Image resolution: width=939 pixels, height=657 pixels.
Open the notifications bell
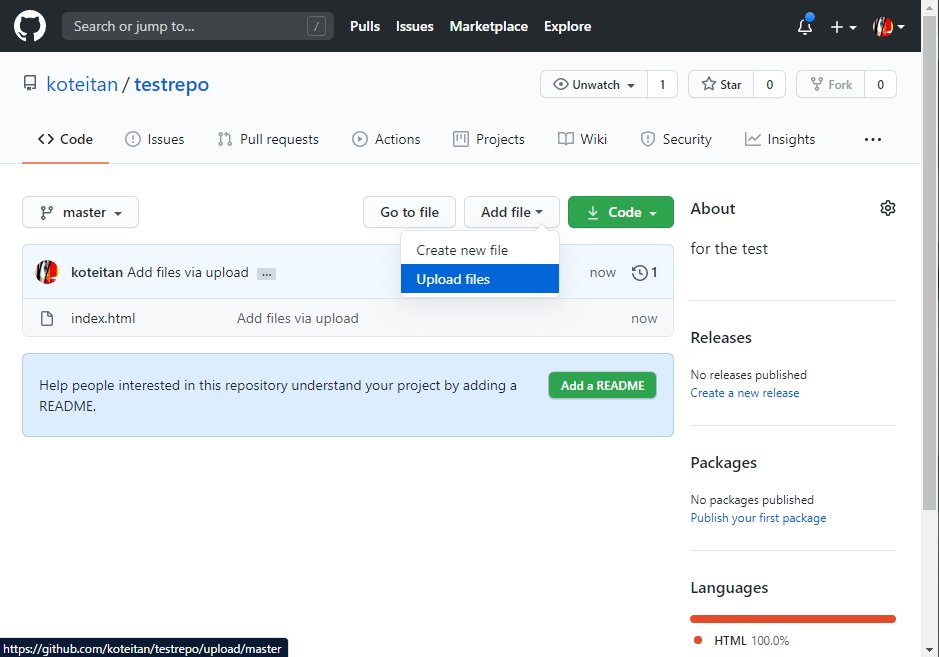pyautogui.click(x=805, y=27)
